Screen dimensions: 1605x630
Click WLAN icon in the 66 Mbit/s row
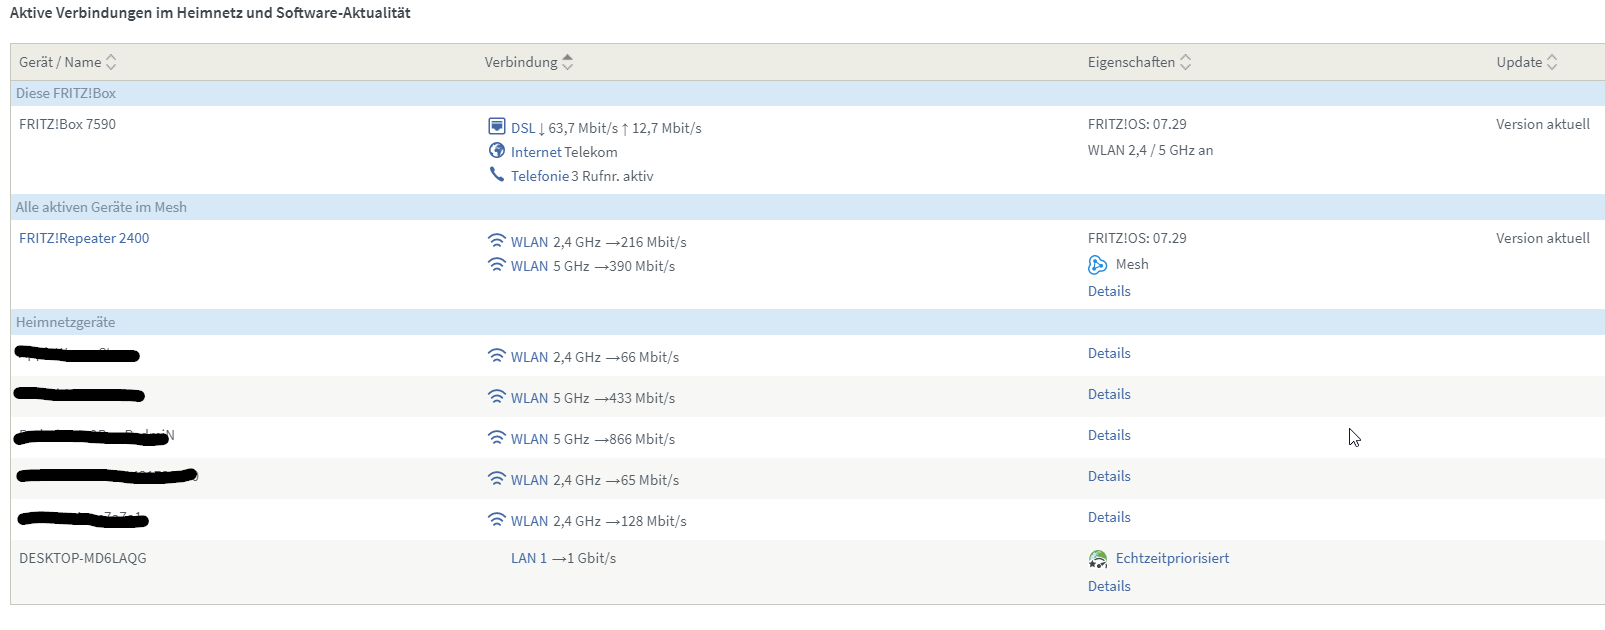[x=497, y=356]
